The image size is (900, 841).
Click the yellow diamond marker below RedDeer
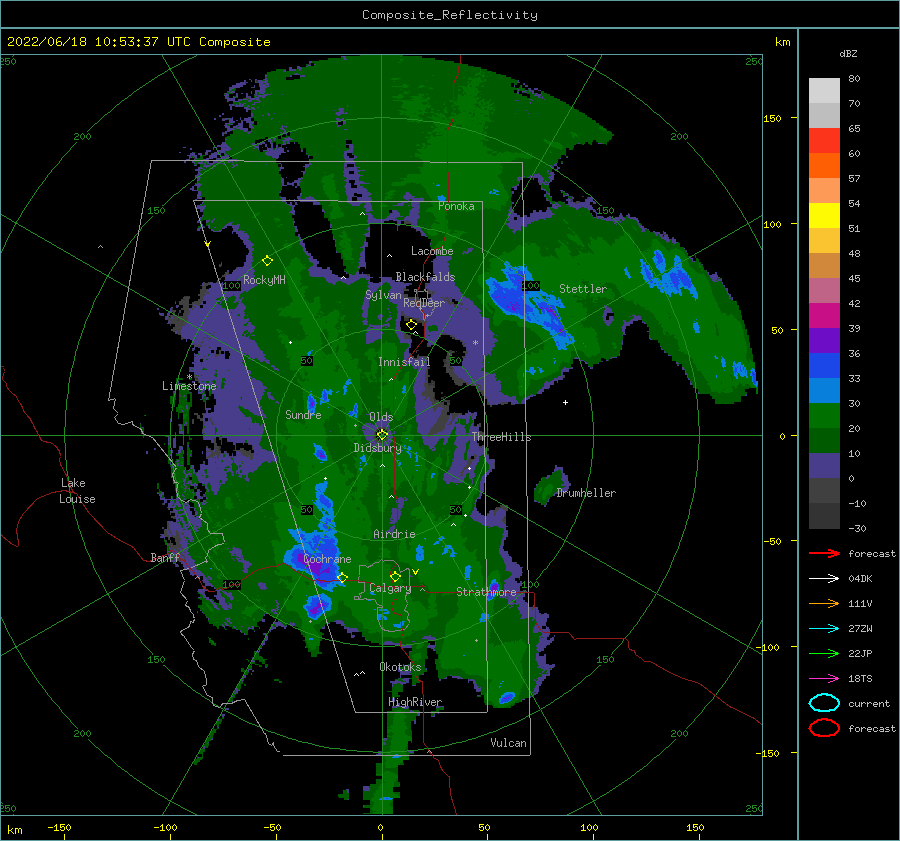tap(411, 325)
